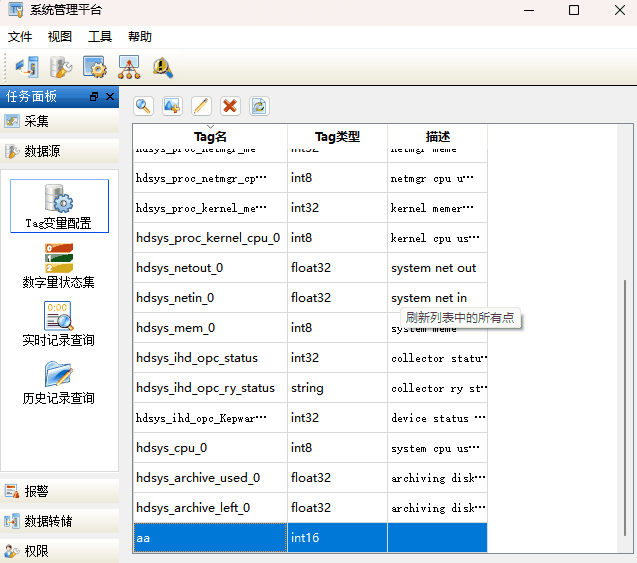Click the network topology toolbar icon

[x=129, y=67]
